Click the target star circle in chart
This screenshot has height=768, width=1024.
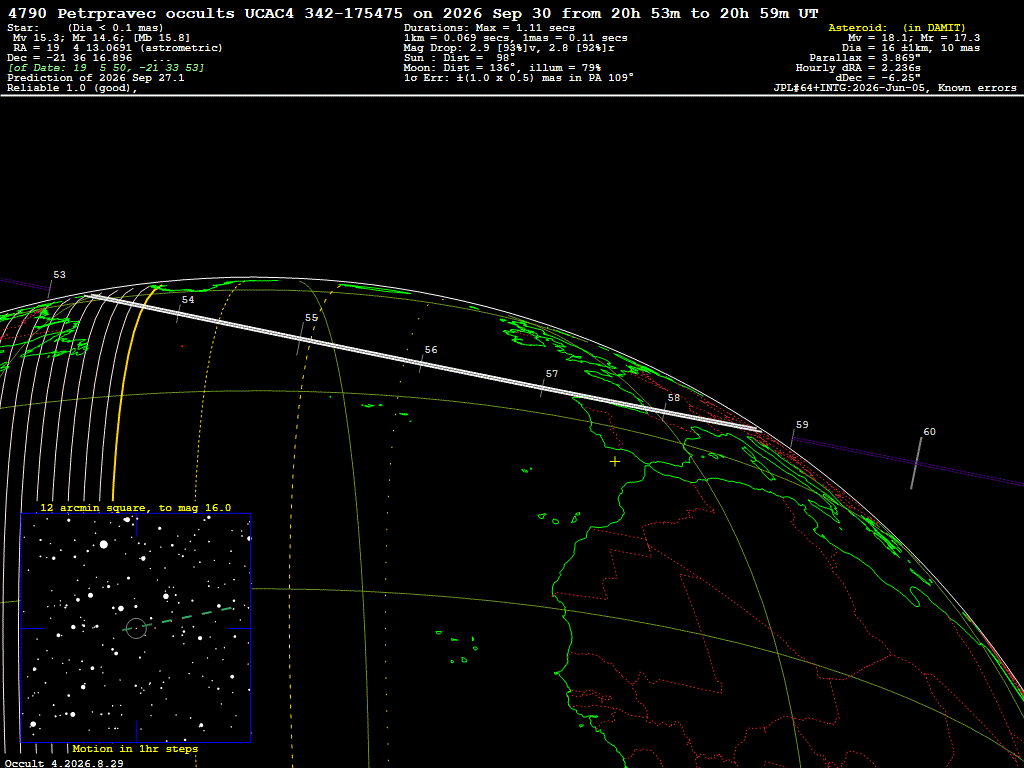[136, 628]
